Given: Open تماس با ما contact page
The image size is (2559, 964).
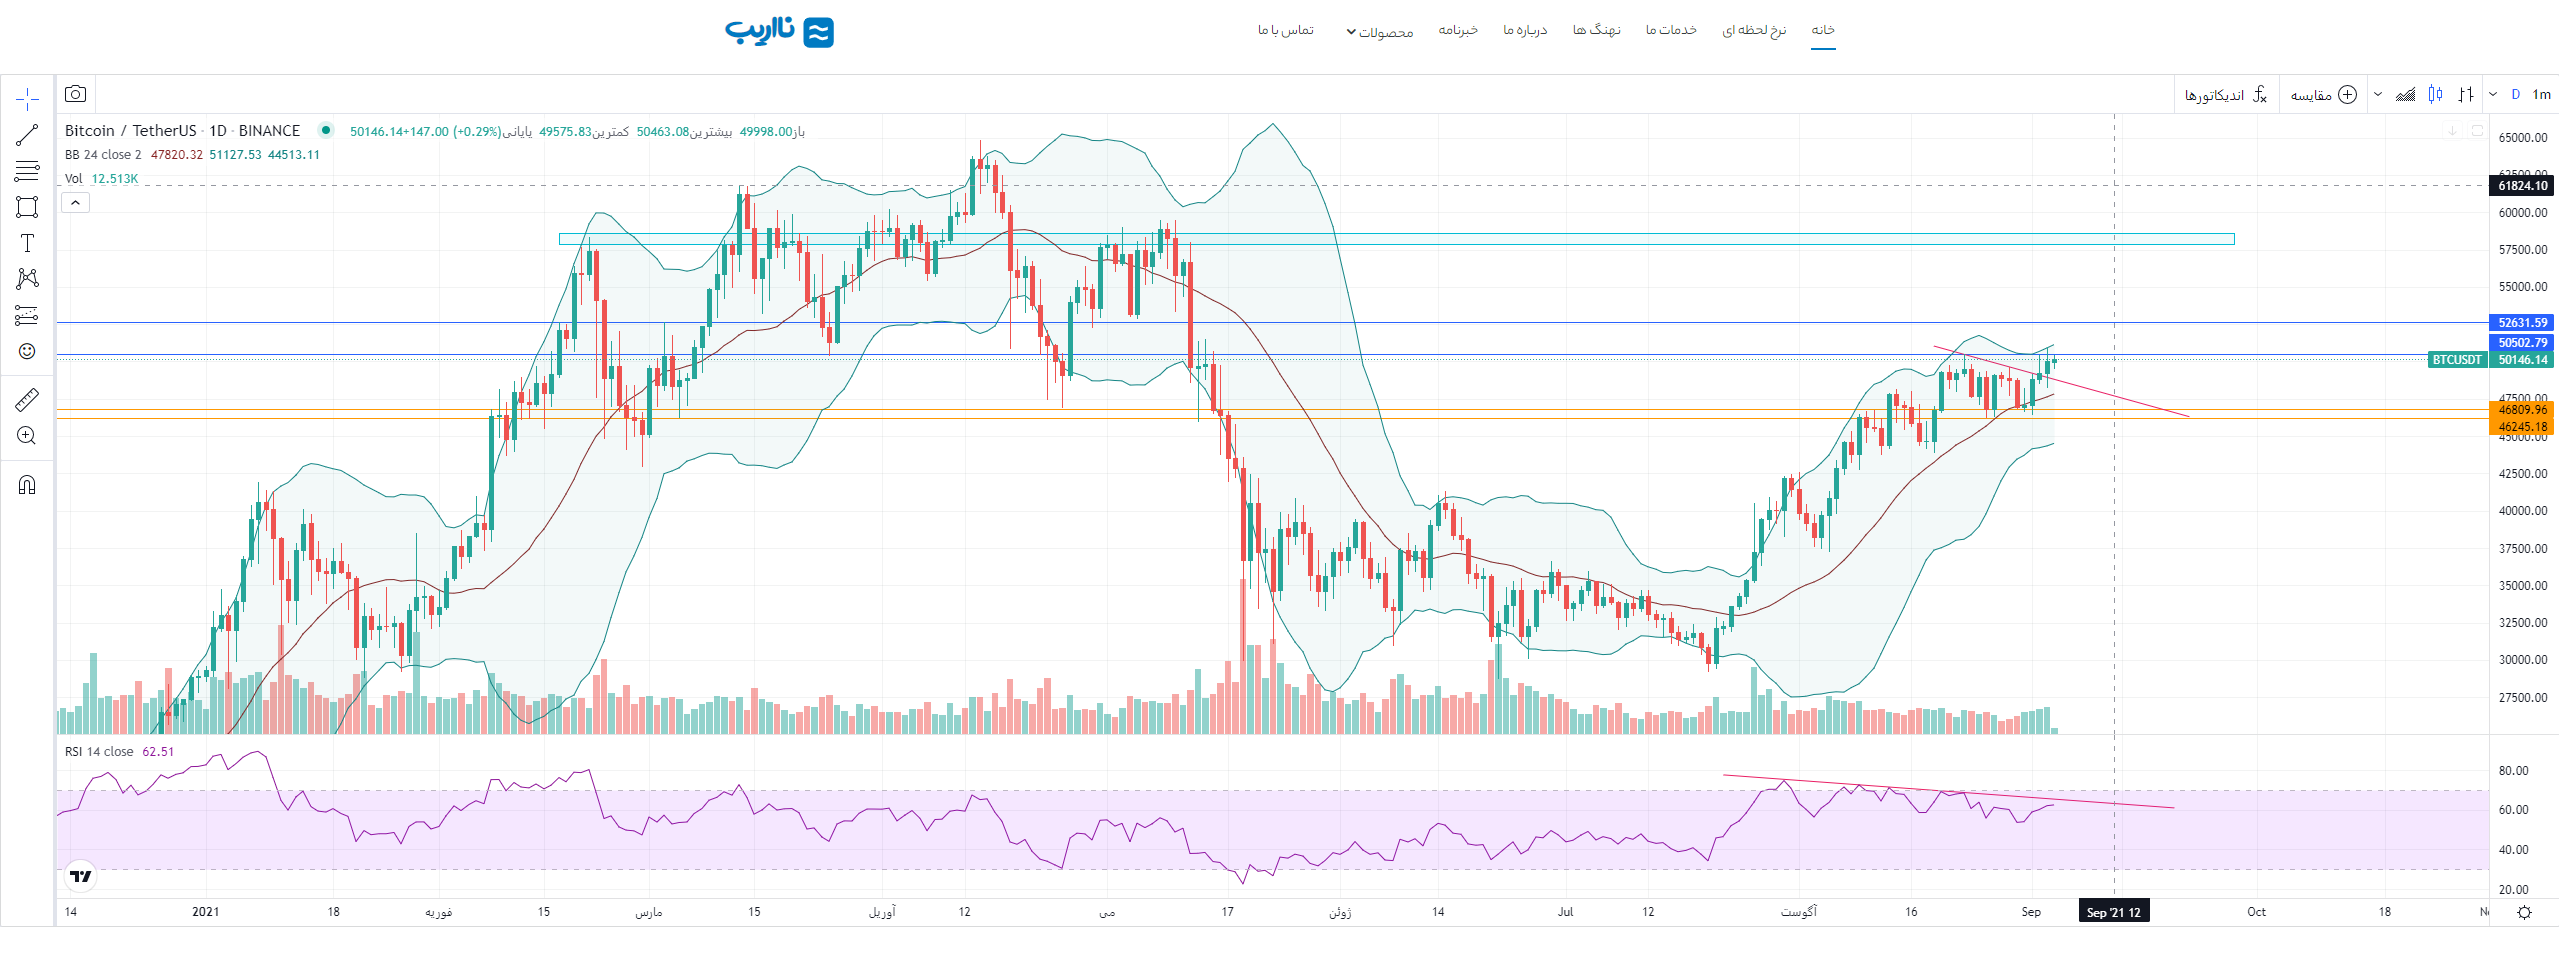Looking at the screenshot, I should (x=1286, y=30).
